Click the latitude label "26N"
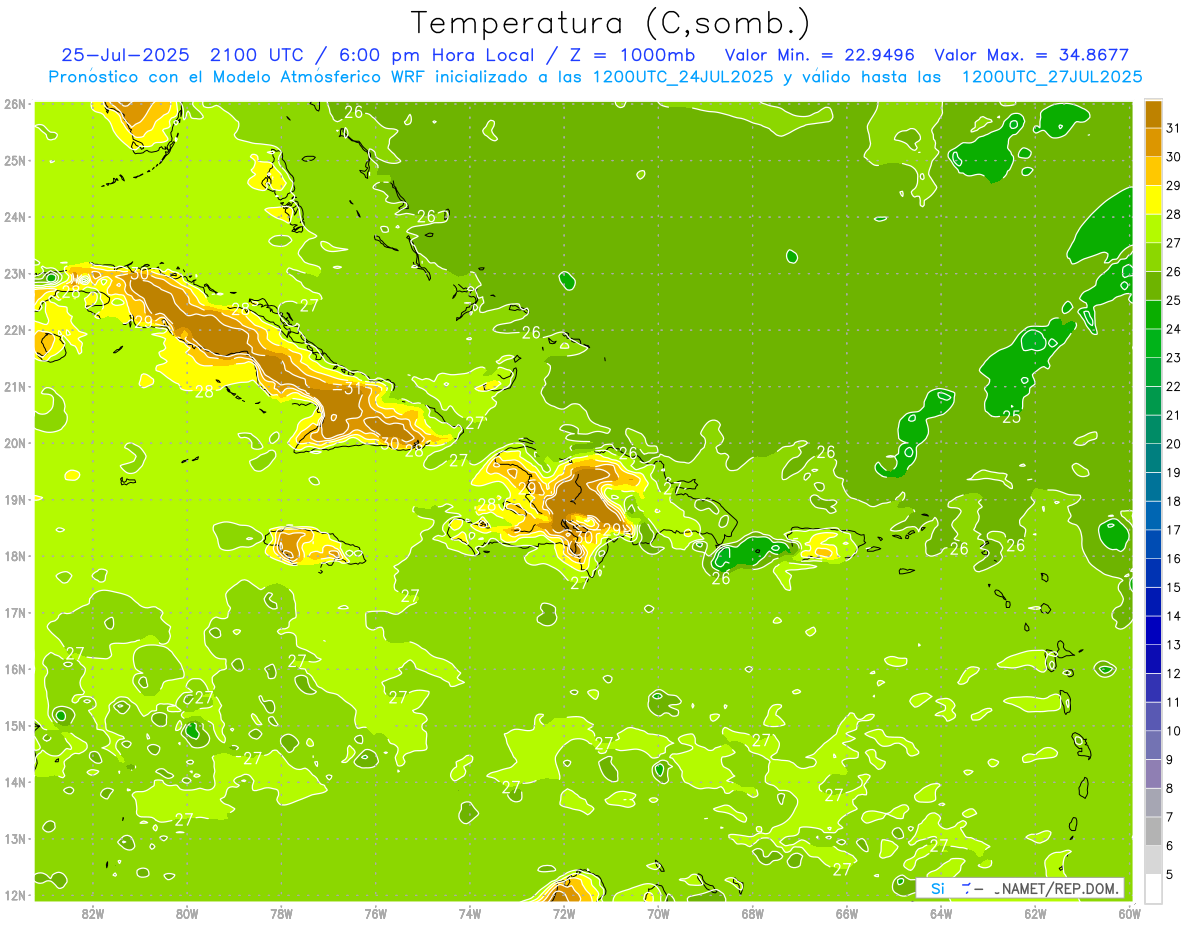Screen dimensions: 1200x927 pyautogui.click(x=14, y=104)
